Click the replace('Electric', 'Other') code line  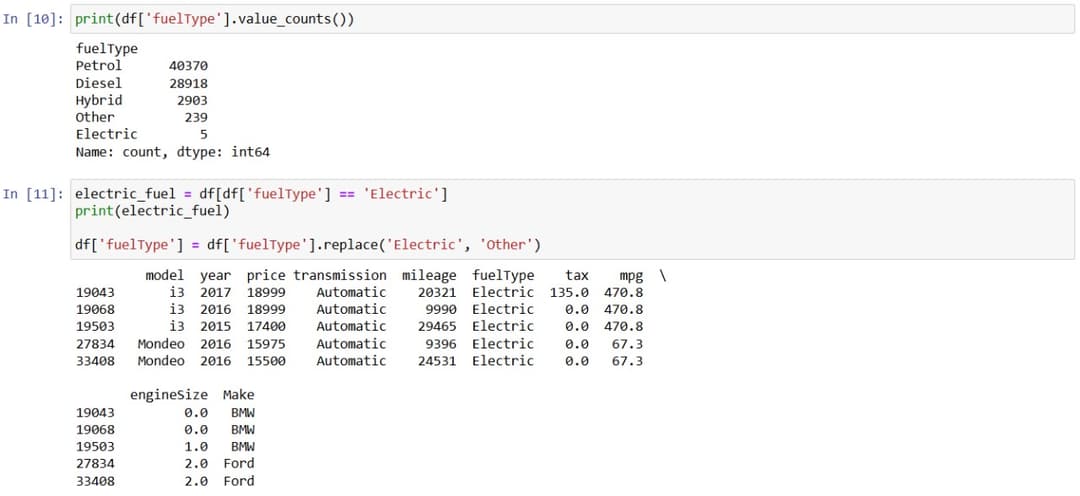[x=309, y=245]
